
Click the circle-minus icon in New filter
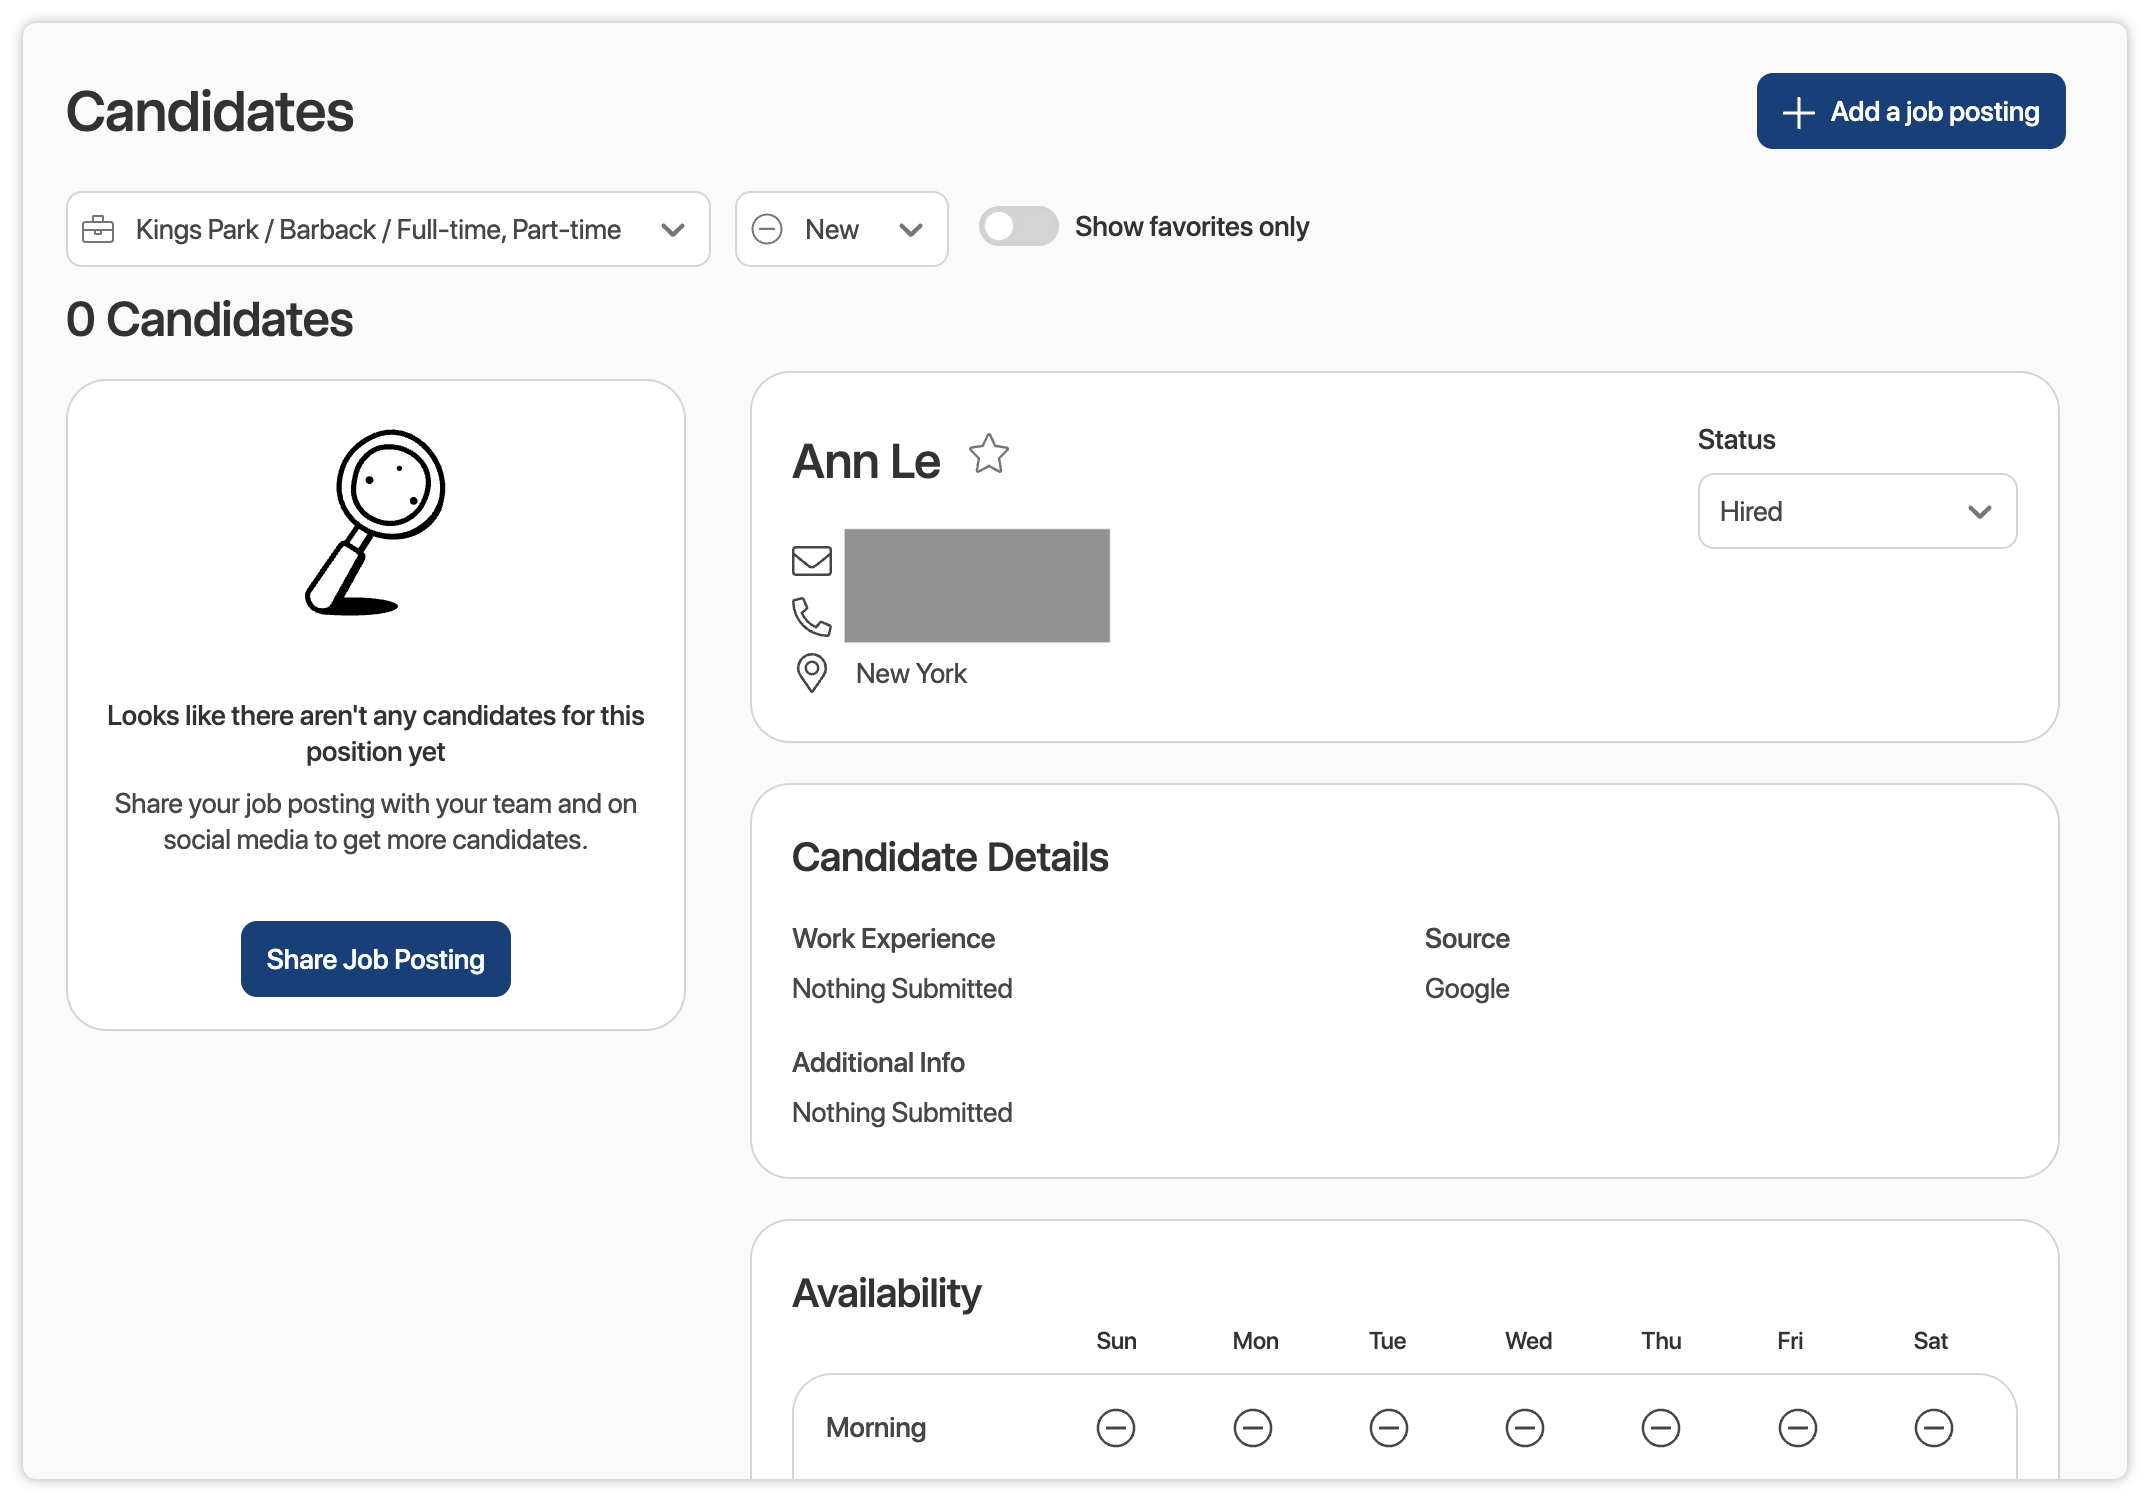pos(767,229)
